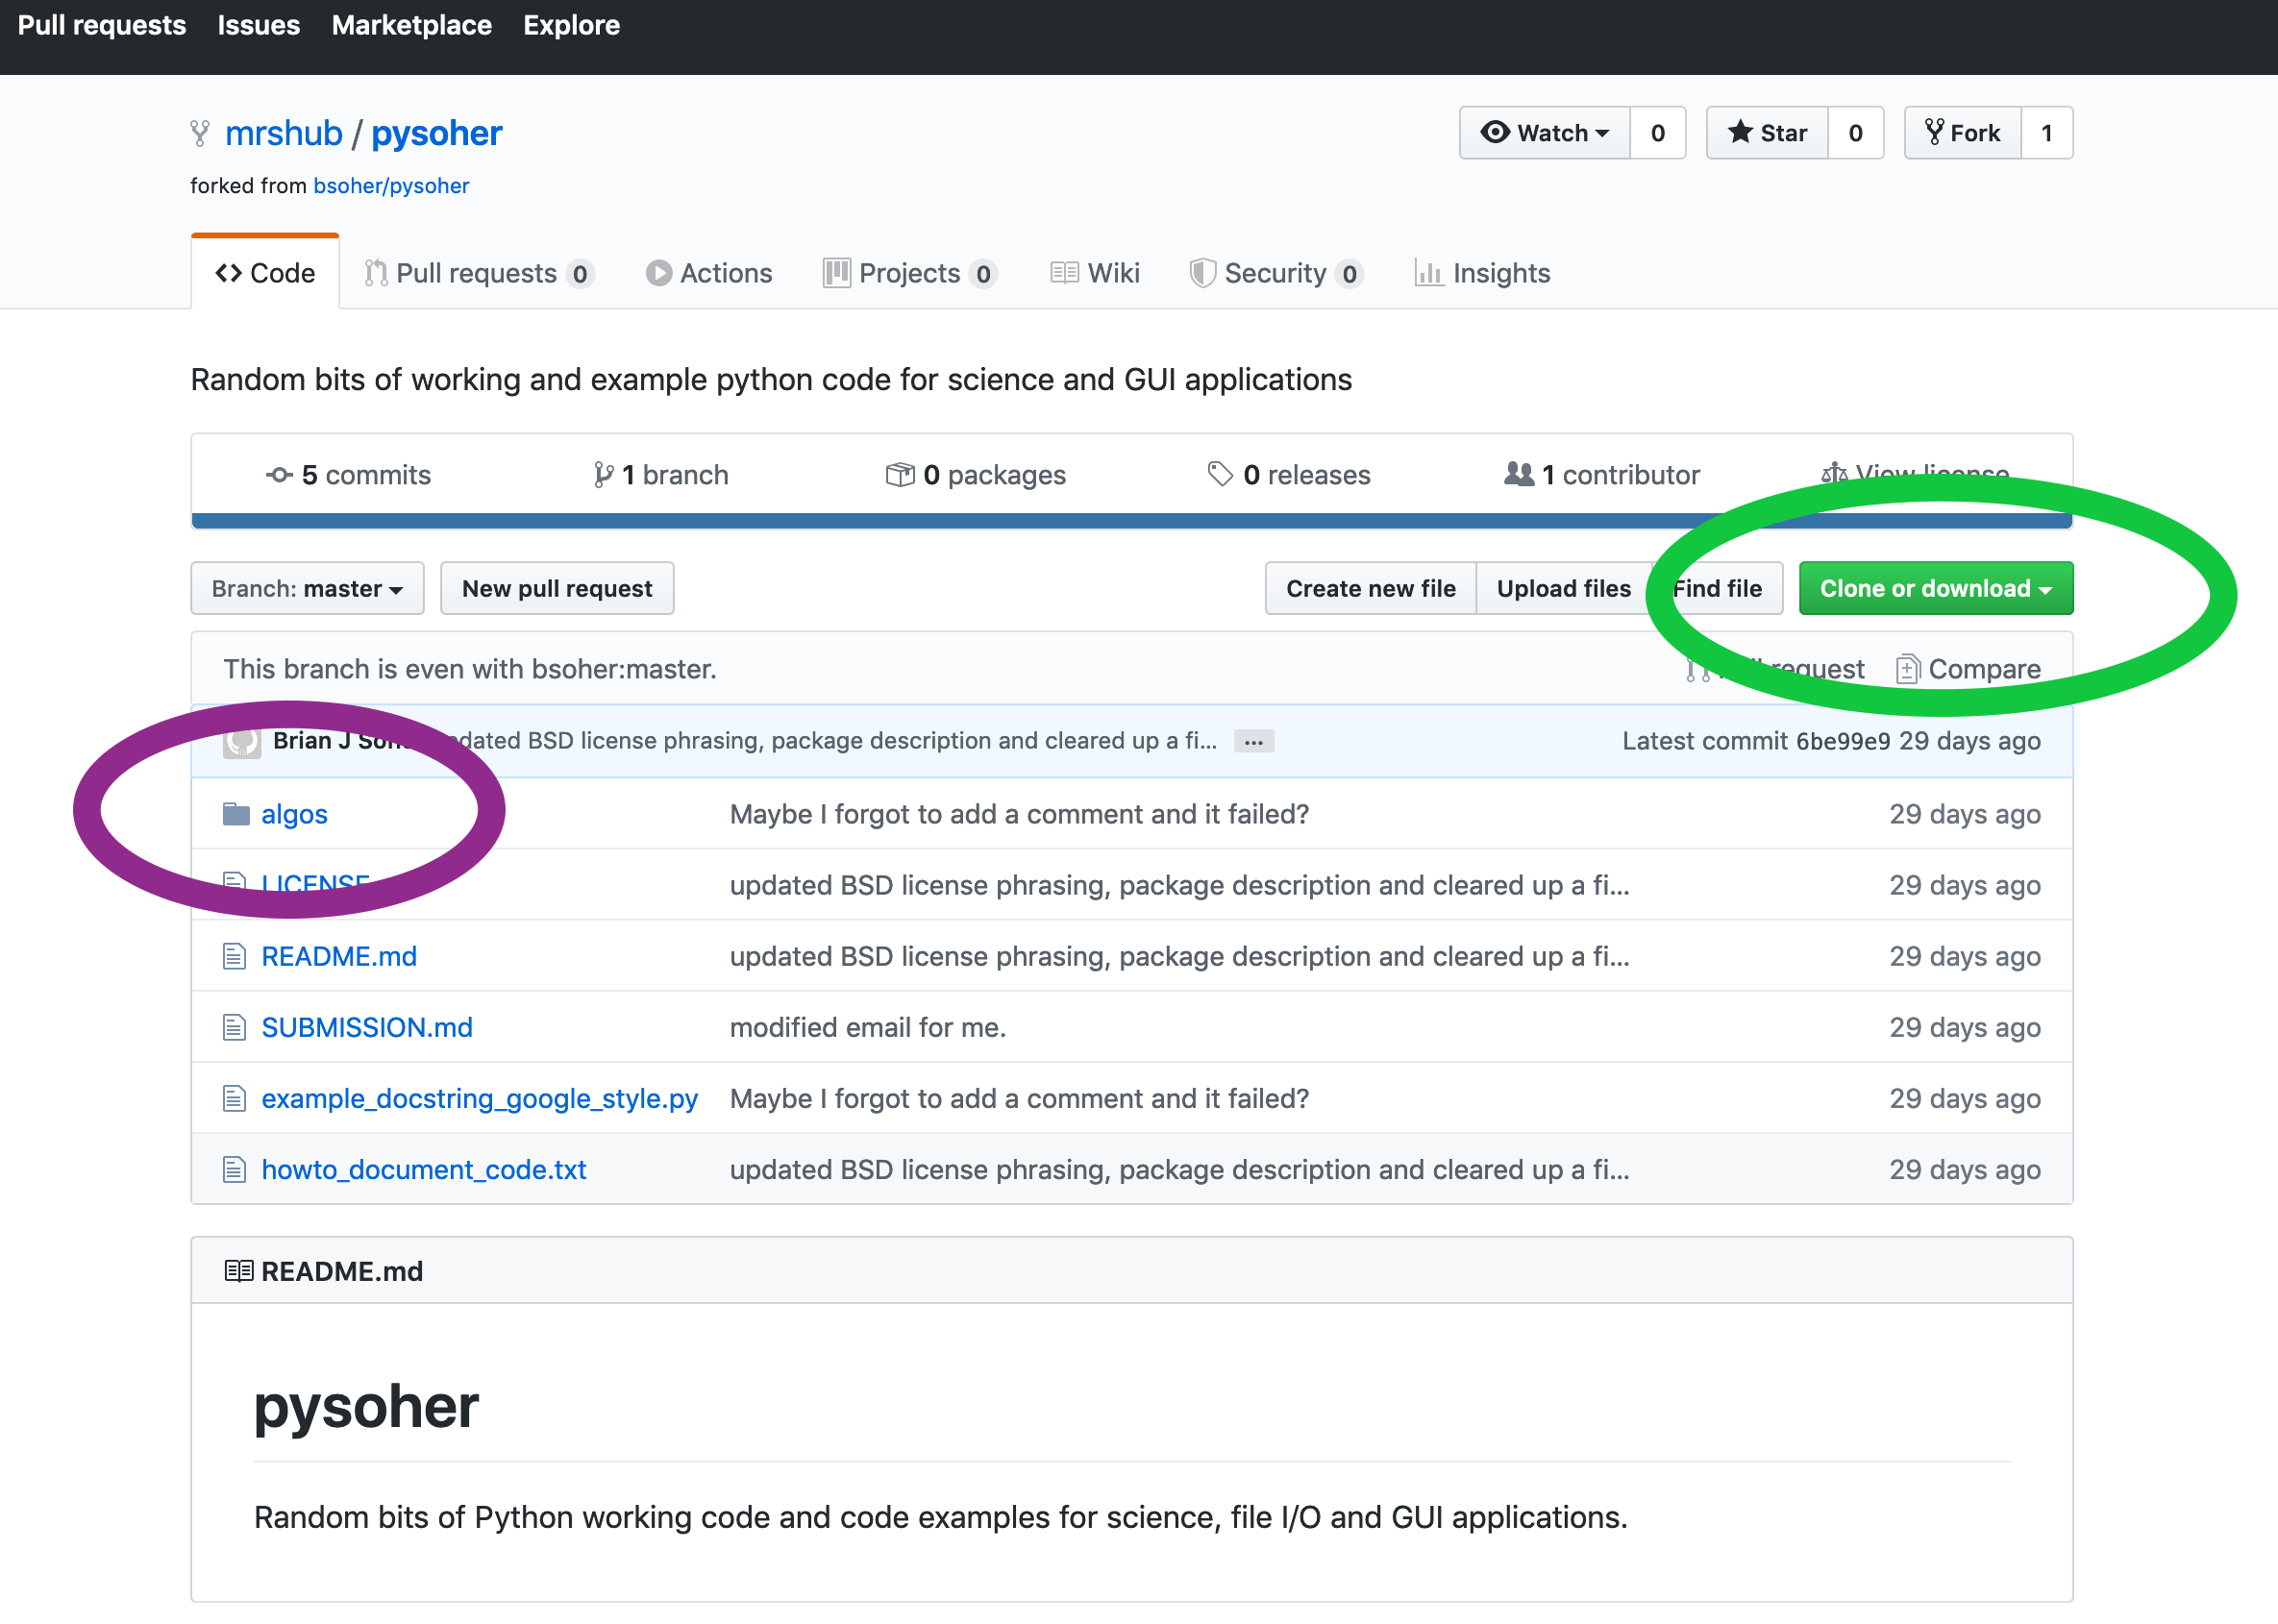Open the SUBMISSION.md file
The image size is (2278, 1624).
(366, 1027)
